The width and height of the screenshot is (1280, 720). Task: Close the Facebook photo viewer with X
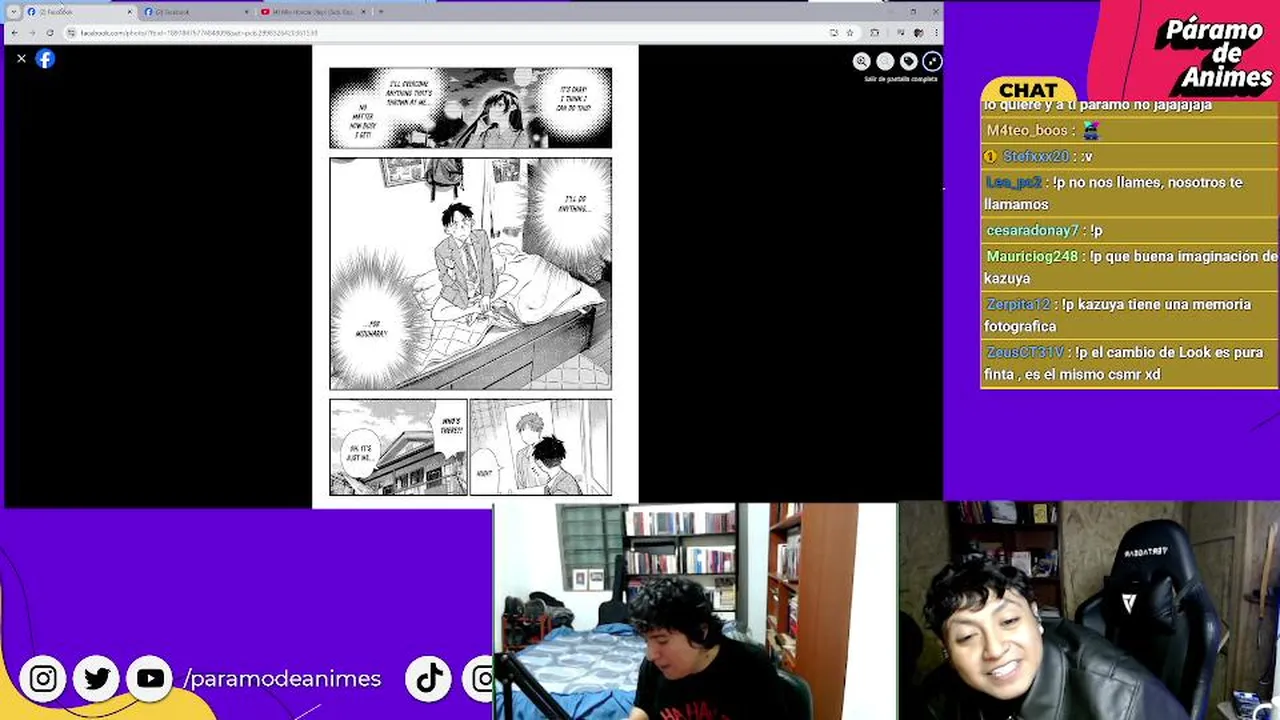[21, 59]
